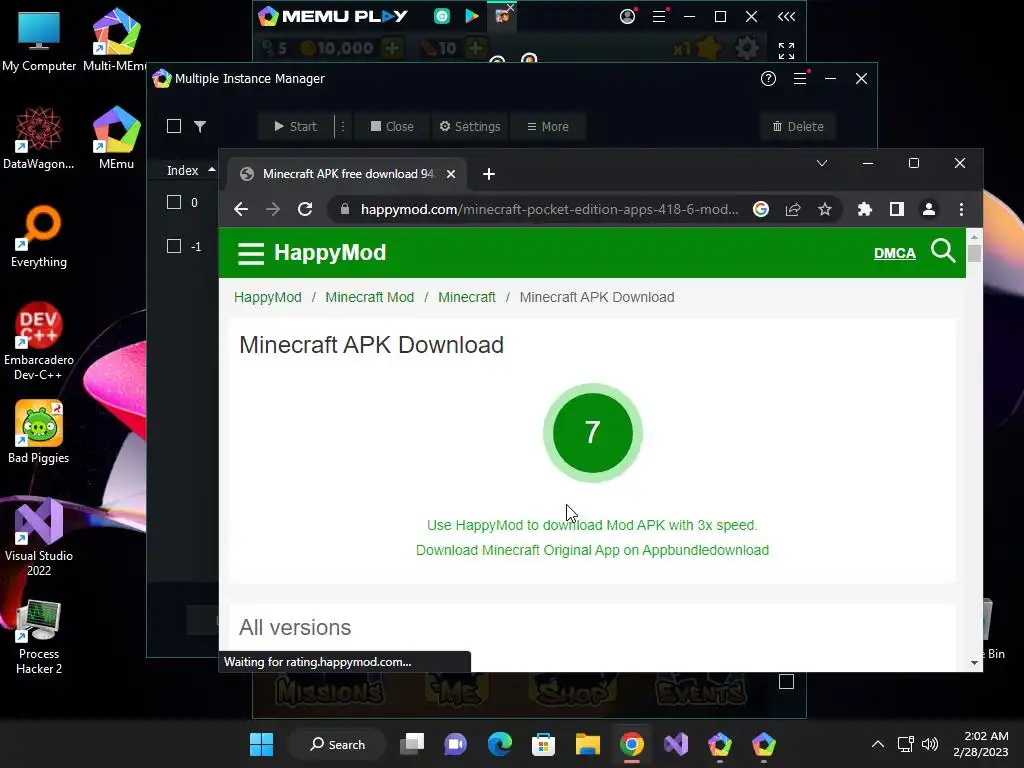Open Settings in Instance Manager

[470, 127]
